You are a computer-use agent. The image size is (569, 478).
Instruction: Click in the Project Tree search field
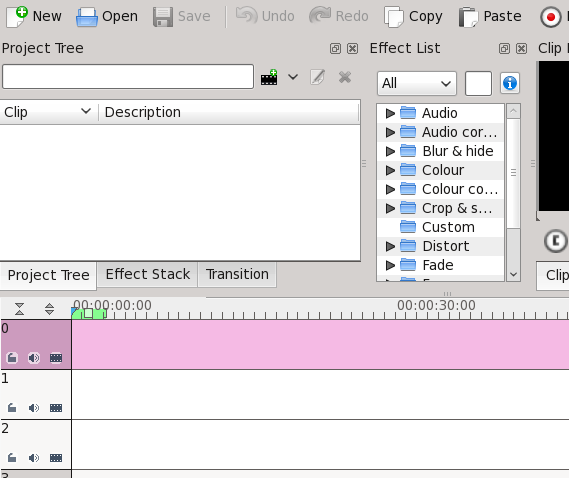pyautogui.click(x=128, y=77)
